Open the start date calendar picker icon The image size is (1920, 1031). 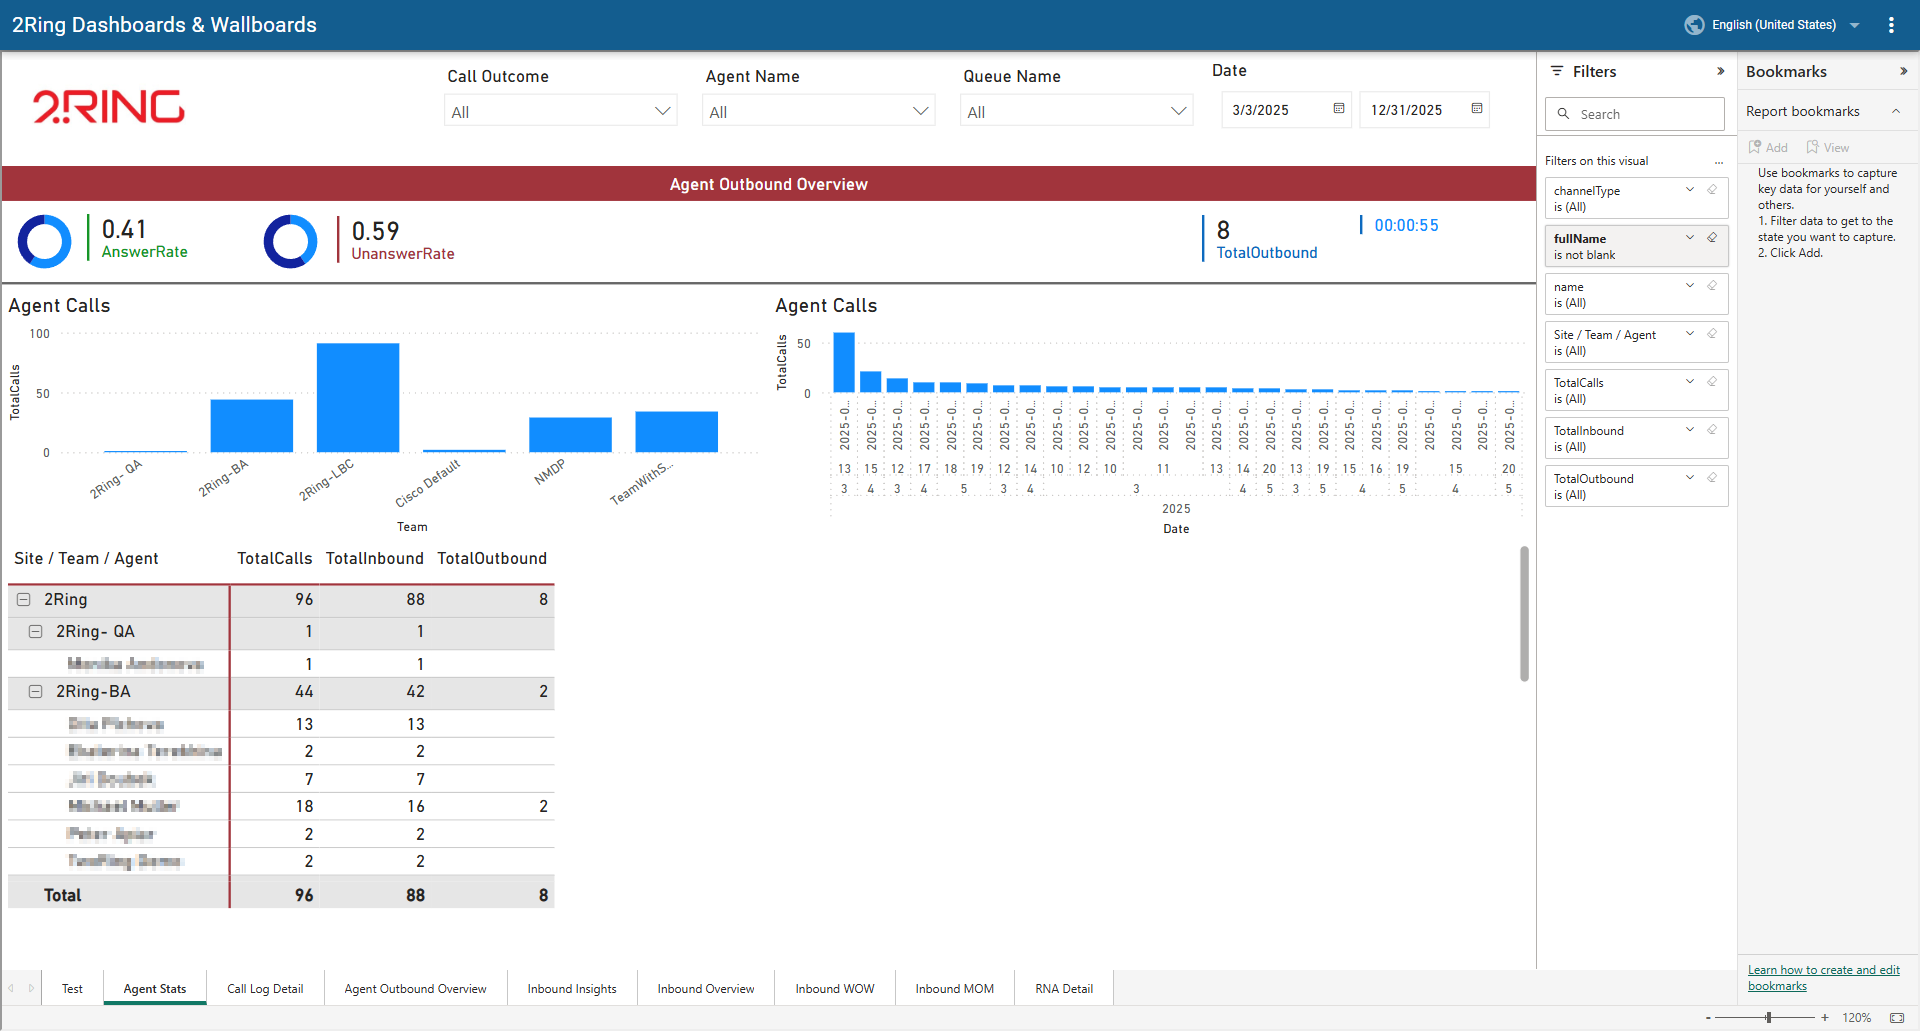[1338, 109]
